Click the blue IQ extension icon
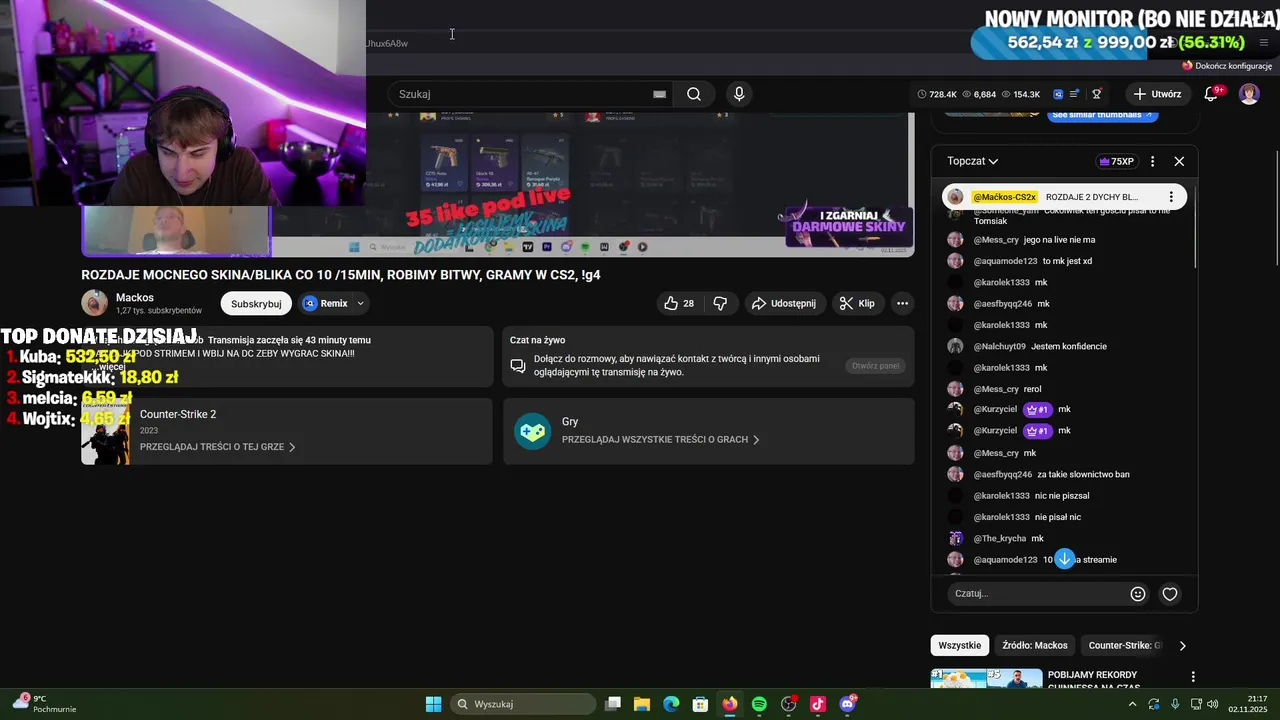The width and height of the screenshot is (1280, 720). coord(1058,94)
